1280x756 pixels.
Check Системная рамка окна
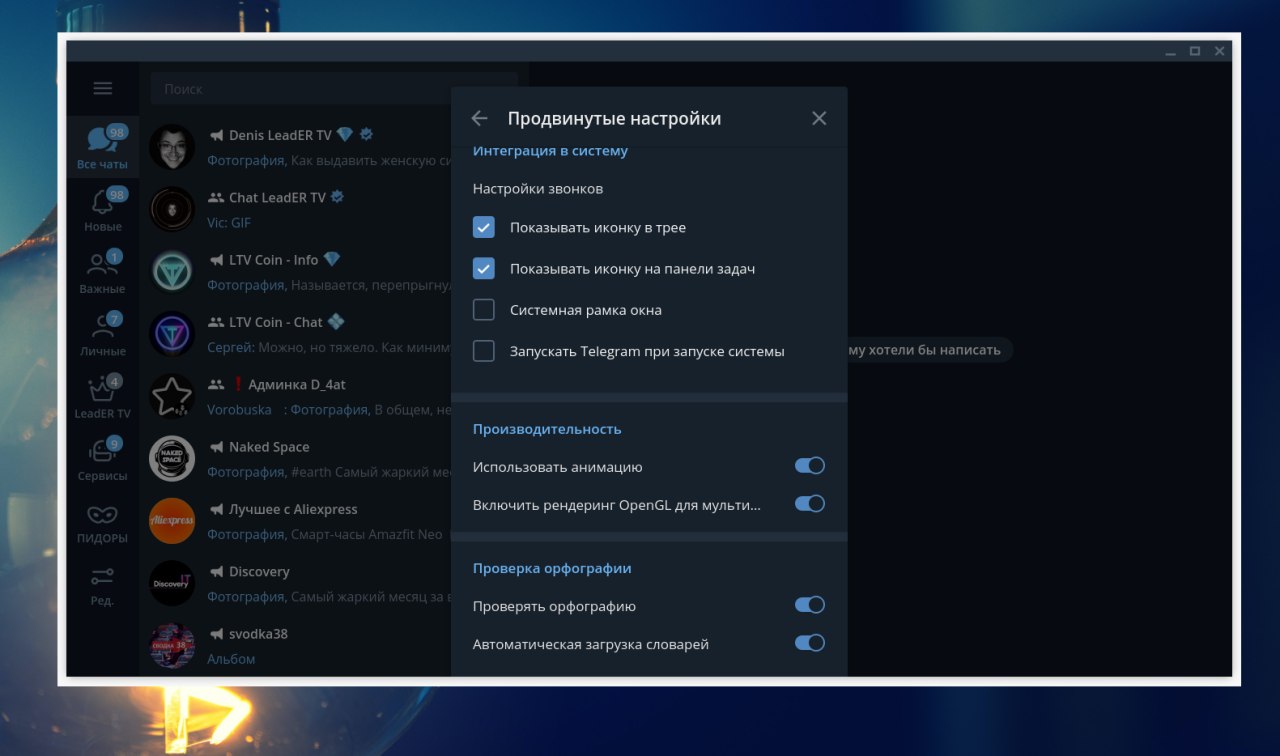point(484,310)
